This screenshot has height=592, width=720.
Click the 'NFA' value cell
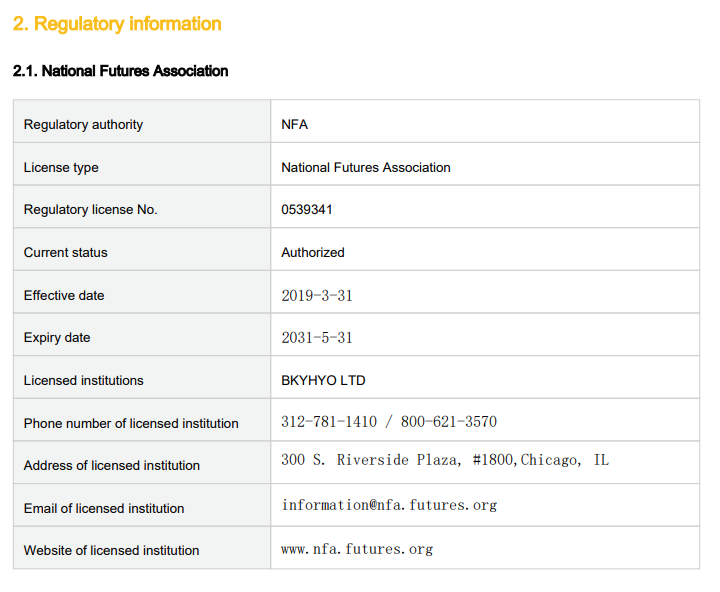pyautogui.click(x=485, y=121)
